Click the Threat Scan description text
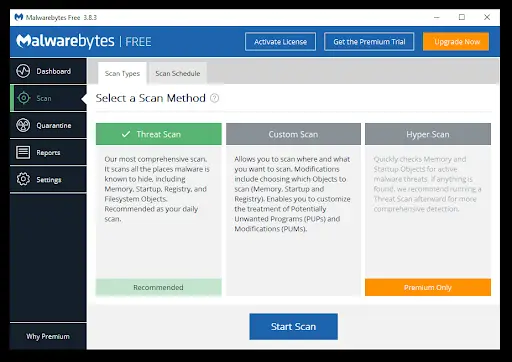Screen dimensions: 512x362 157,189
